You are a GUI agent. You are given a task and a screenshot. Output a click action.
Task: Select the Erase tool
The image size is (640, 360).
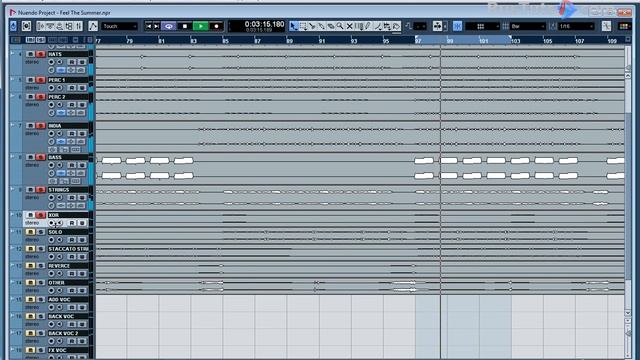pos(331,27)
